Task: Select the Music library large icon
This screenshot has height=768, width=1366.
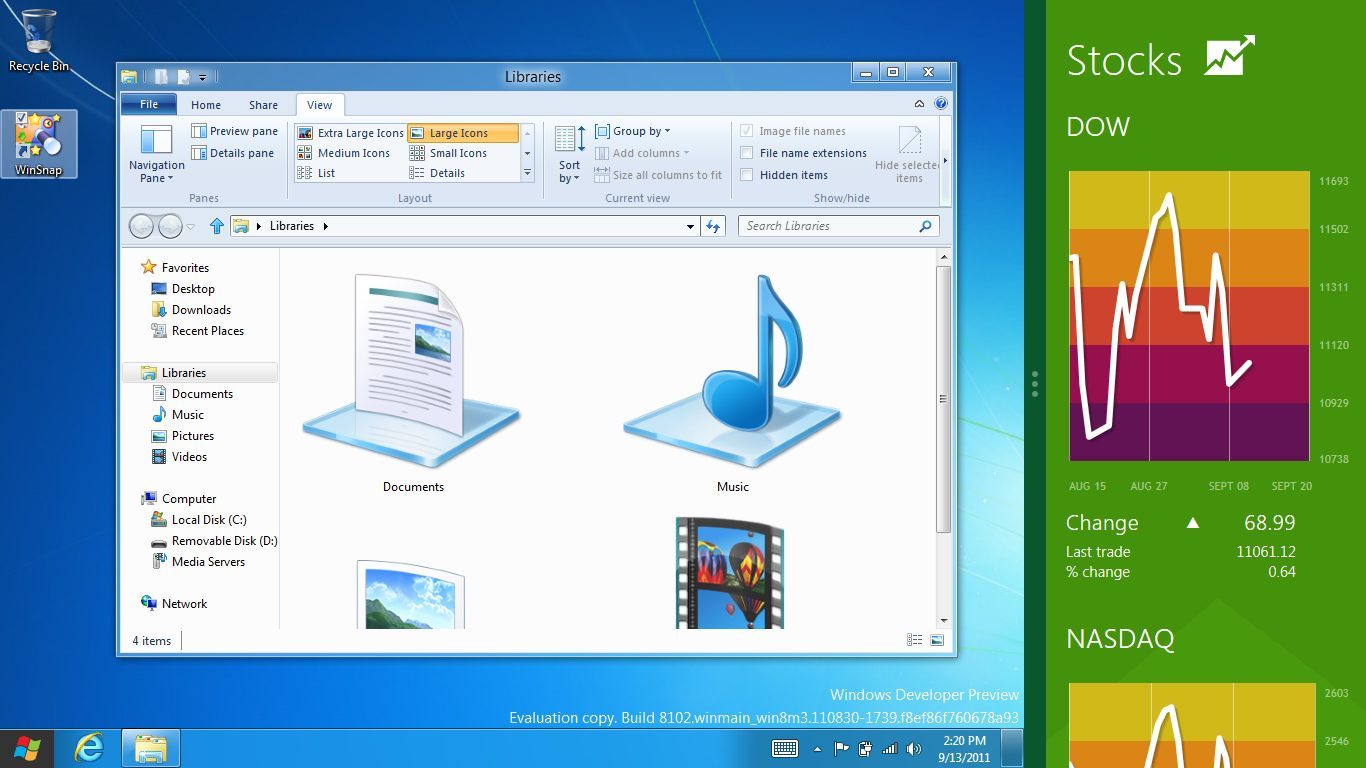Action: click(x=732, y=372)
